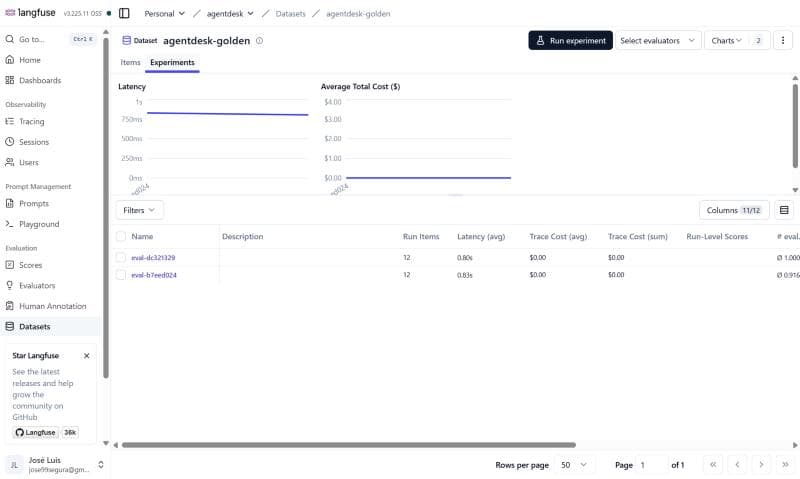Open Personal organization dropdown
Viewport: 800px width, 479px height.
164,14
